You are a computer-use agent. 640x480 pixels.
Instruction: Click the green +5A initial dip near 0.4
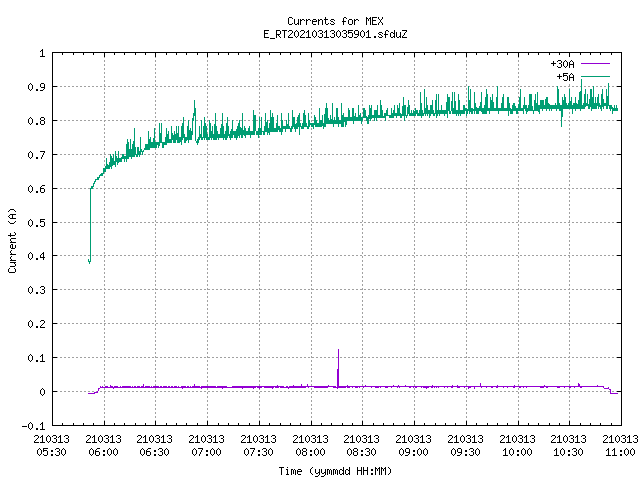pyautogui.click(x=89, y=260)
